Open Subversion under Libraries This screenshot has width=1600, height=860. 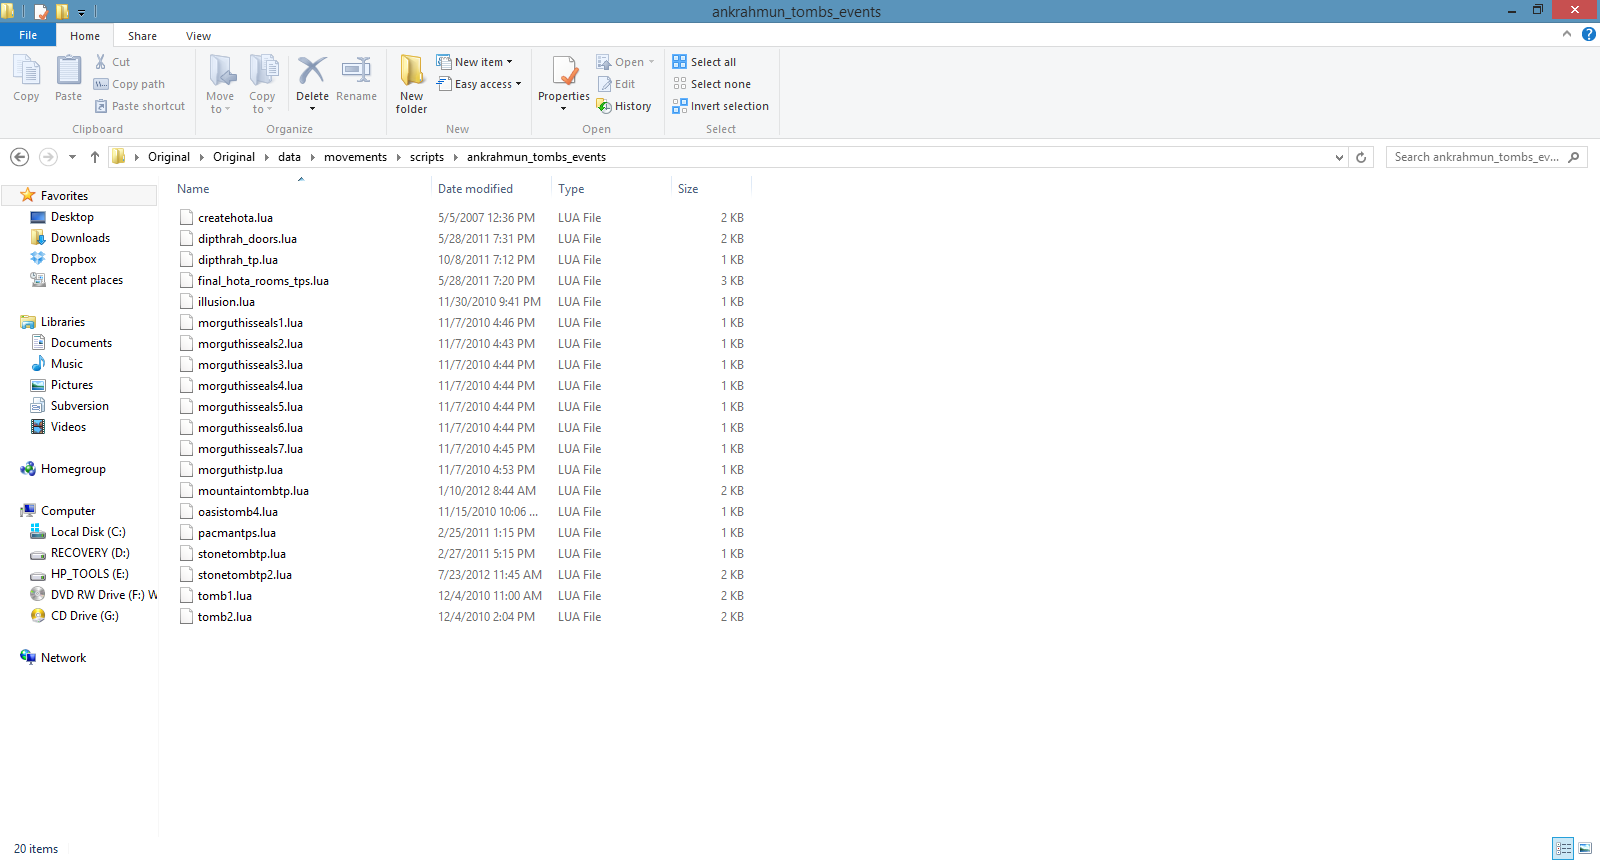[x=80, y=406]
